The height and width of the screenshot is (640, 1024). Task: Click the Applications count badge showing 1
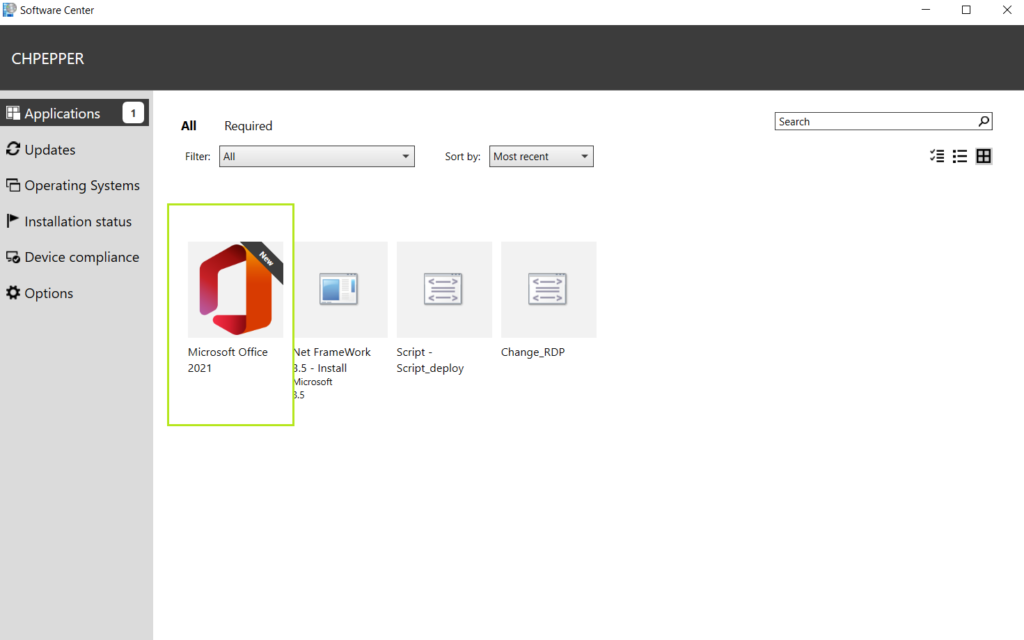tap(133, 113)
